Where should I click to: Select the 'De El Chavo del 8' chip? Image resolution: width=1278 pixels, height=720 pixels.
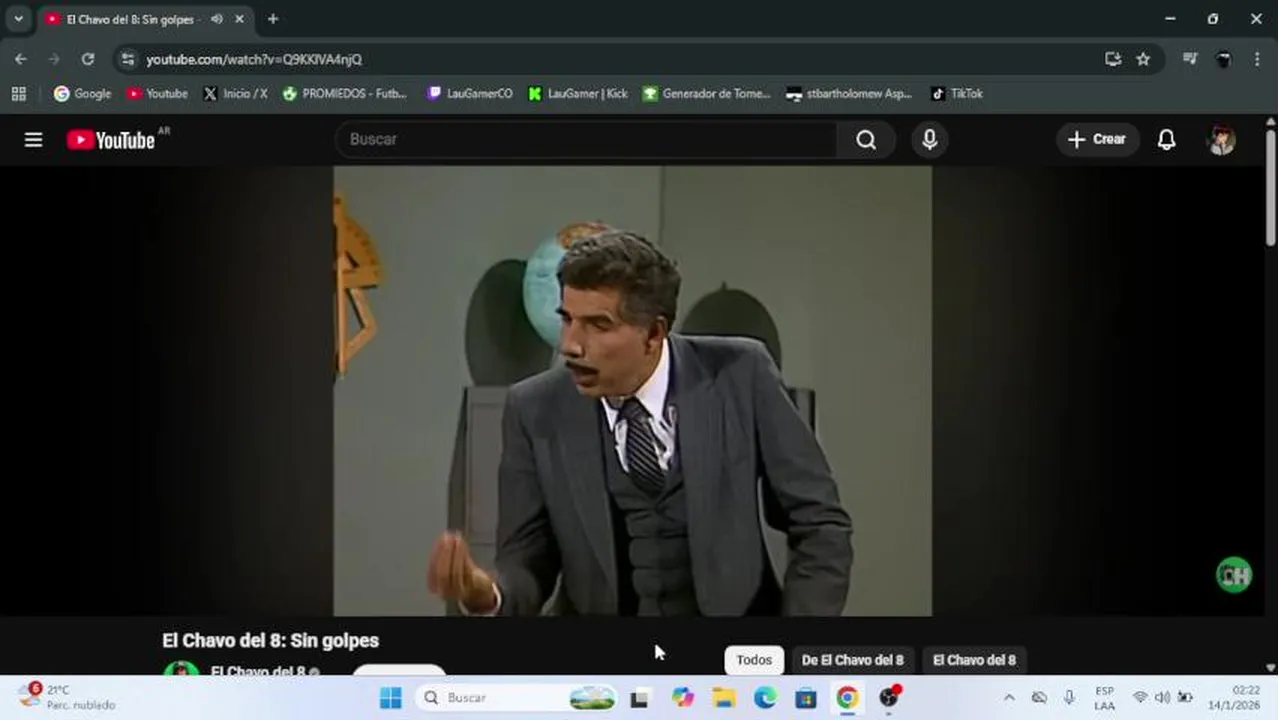(x=852, y=660)
